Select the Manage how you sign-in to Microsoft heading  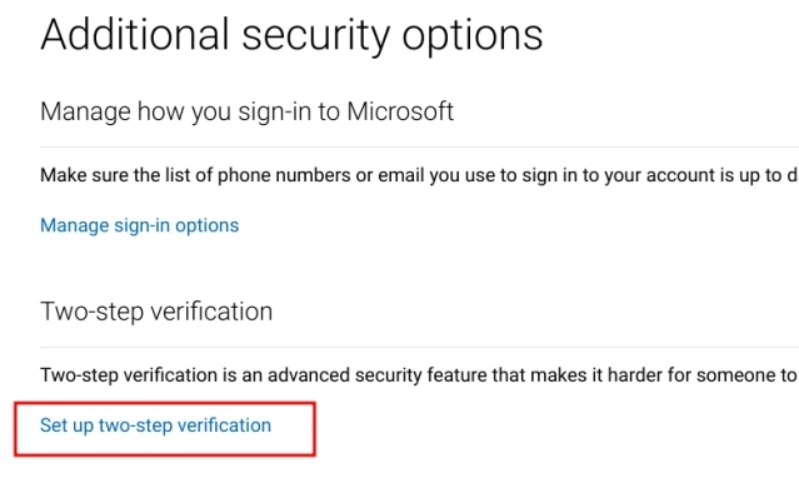pyautogui.click(x=247, y=111)
